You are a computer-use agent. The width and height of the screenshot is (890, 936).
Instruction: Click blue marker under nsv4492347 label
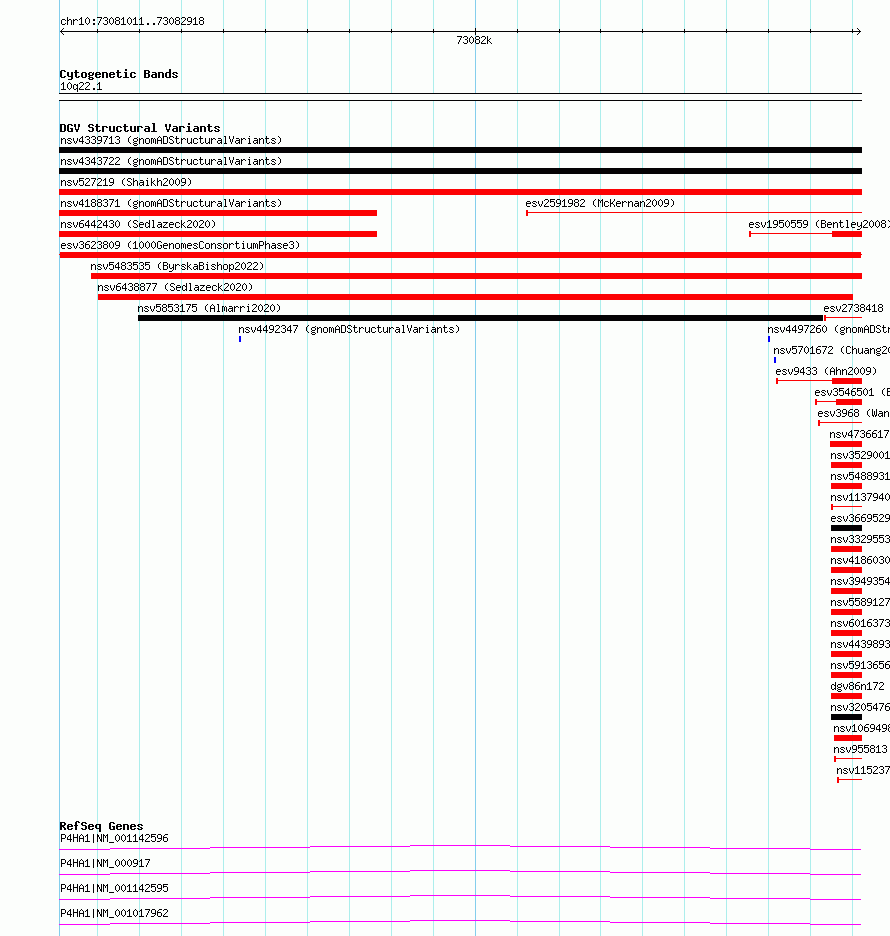click(x=240, y=339)
